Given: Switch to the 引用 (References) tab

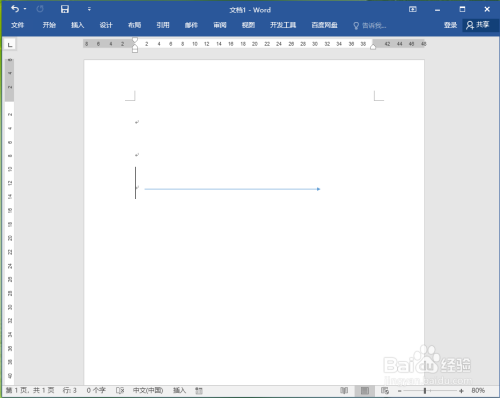Looking at the screenshot, I should (163, 25).
